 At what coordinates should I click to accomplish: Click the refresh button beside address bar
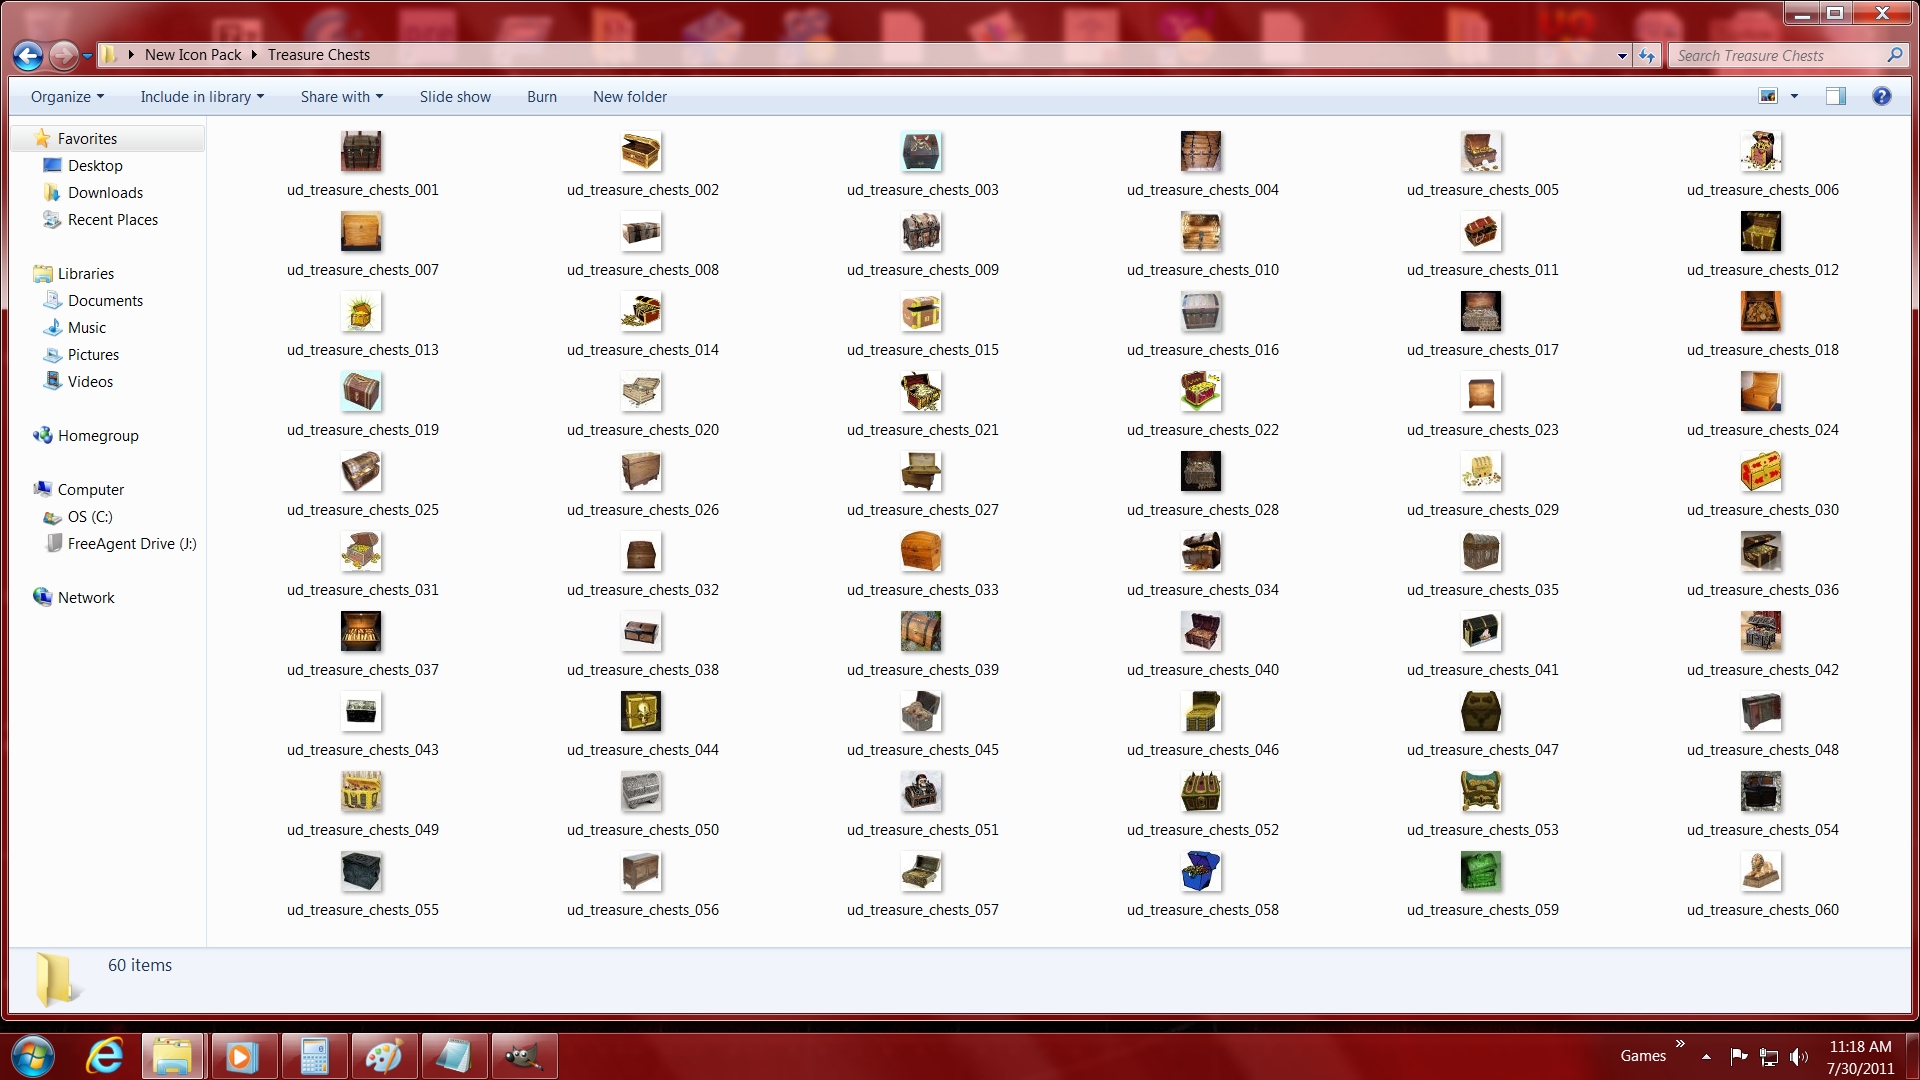click(x=1647, y=56)
